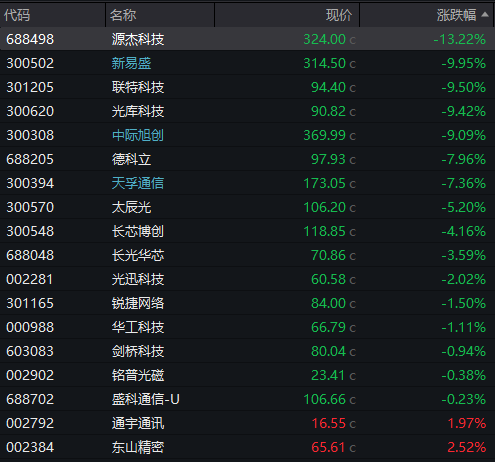Click the price 314.50
Viewport: 495px width, 462px height.
[x=324, y=63]
